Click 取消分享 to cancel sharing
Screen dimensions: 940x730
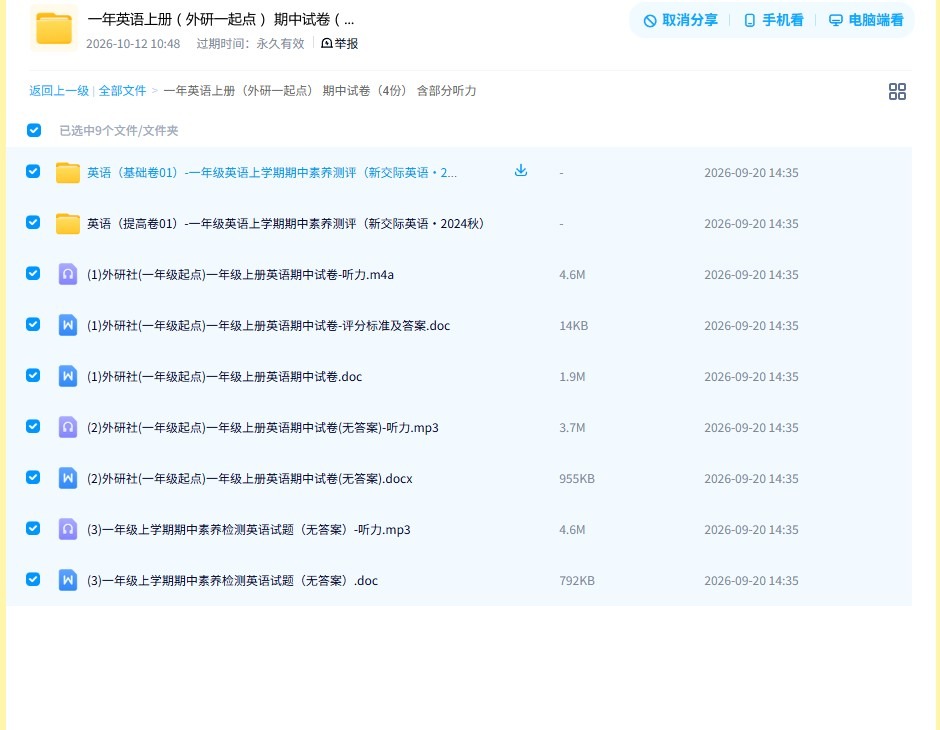(680, 20)
